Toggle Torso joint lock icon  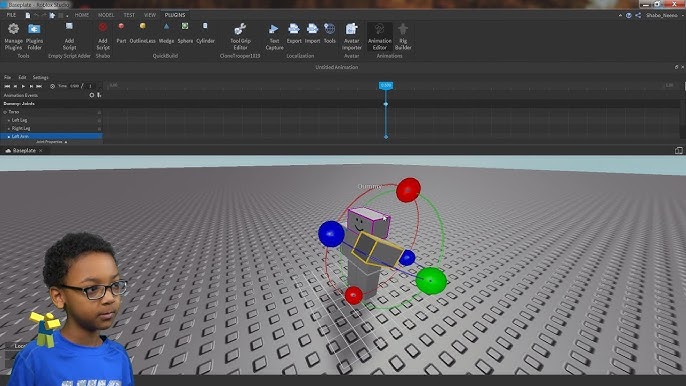point(99,112)
